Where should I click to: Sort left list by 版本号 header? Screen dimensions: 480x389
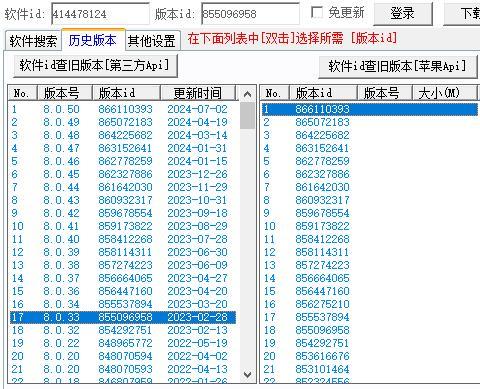pyautogui.click(x=65, y=93)
